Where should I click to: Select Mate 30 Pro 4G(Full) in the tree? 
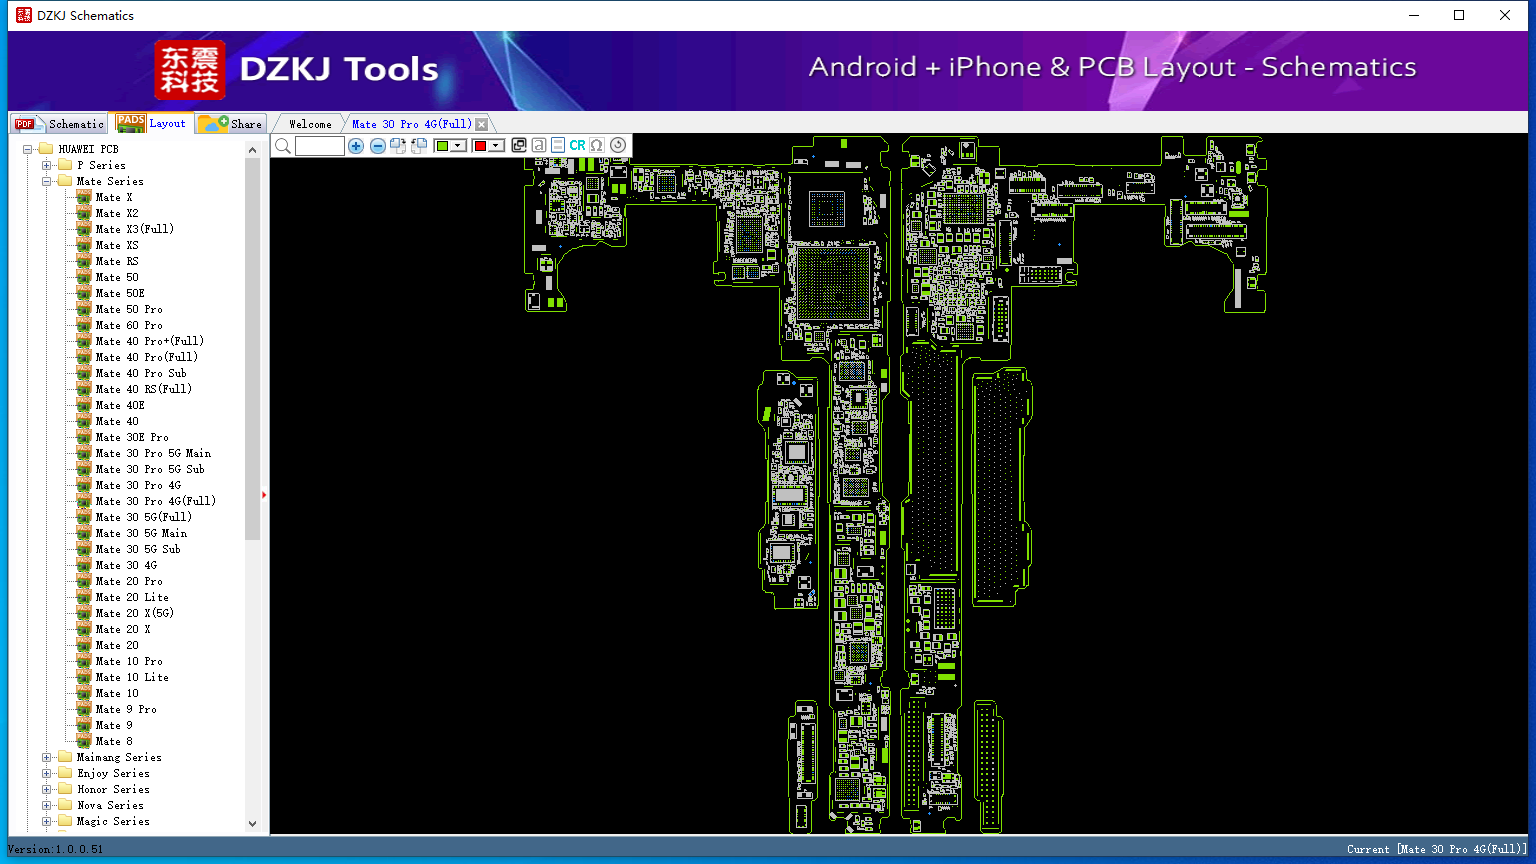[155, 501]
